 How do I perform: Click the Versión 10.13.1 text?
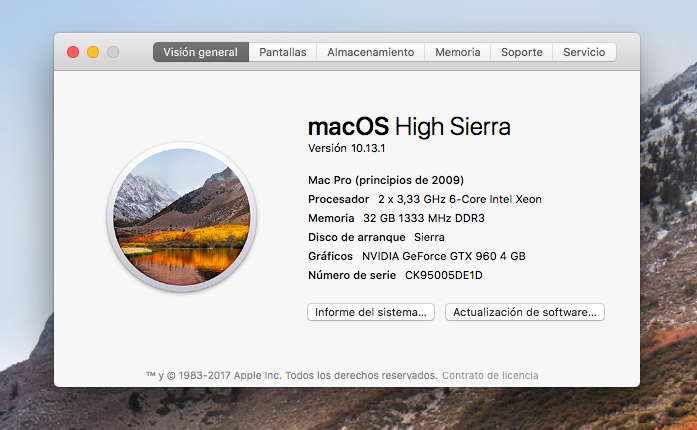pyautogui.click(x=347, y=148)
